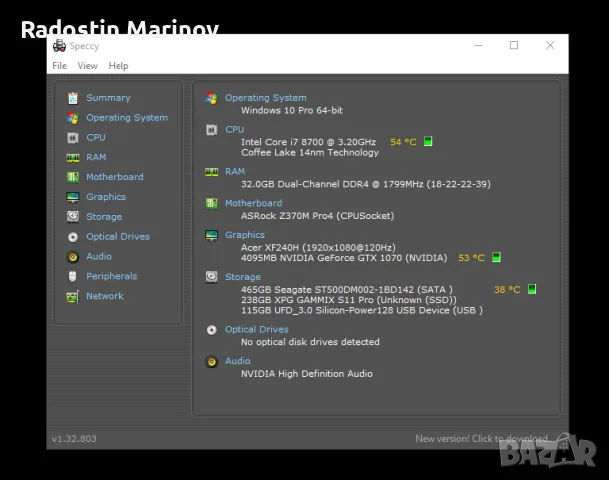Click the Optical Drives disc sidebar icon
609x480 pixels.
point(73,237)
